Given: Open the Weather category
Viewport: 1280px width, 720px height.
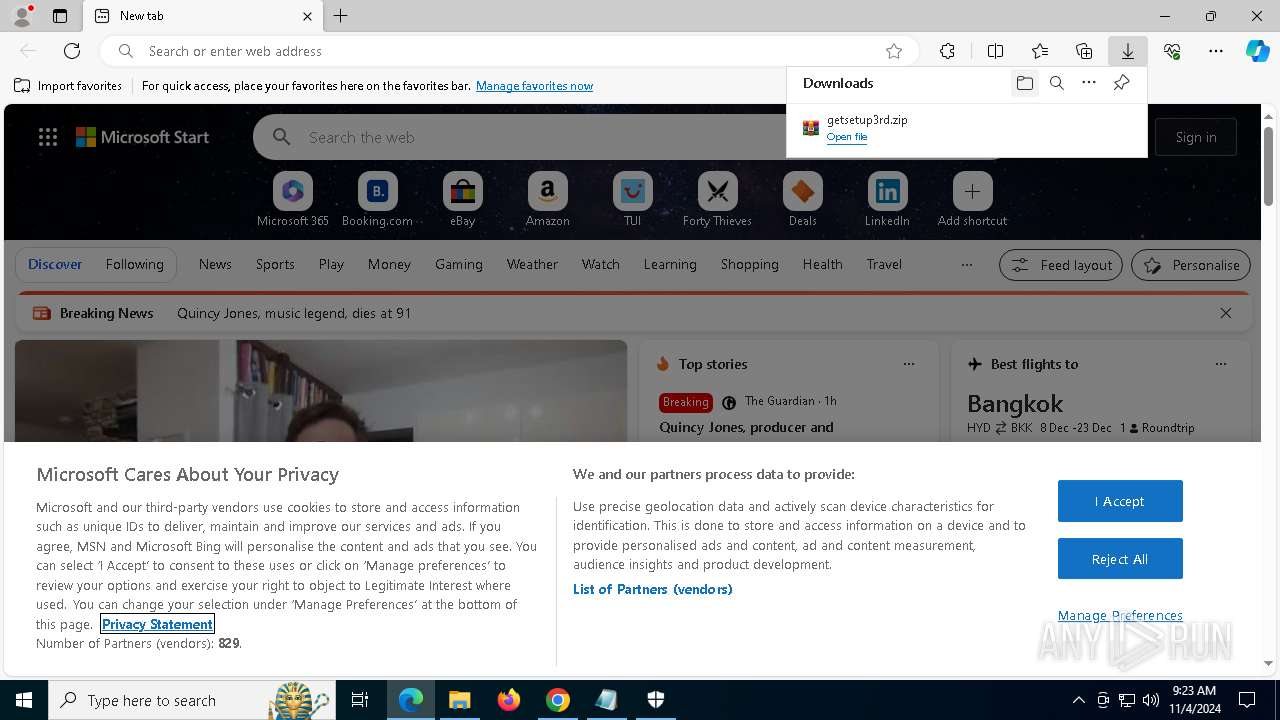Looking at the screenshot, I should tap(532, 264).
